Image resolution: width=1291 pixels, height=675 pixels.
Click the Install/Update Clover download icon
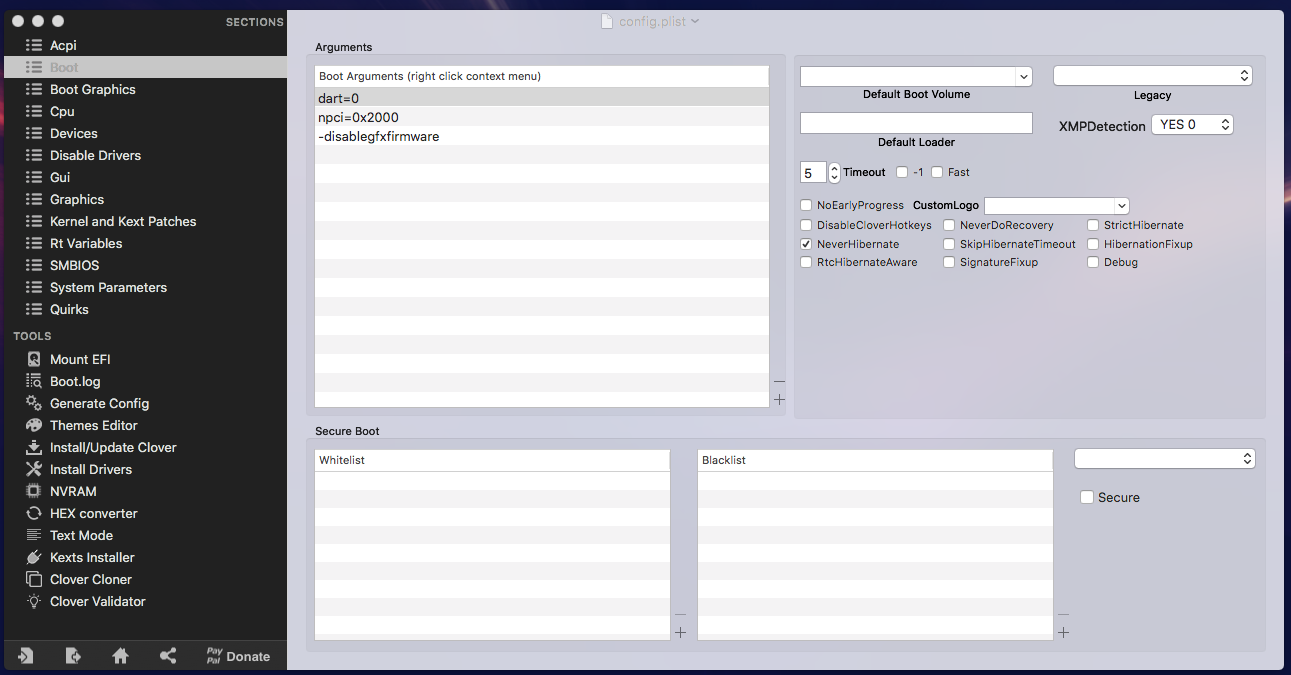pyautogui.click(x=34, y=447)
